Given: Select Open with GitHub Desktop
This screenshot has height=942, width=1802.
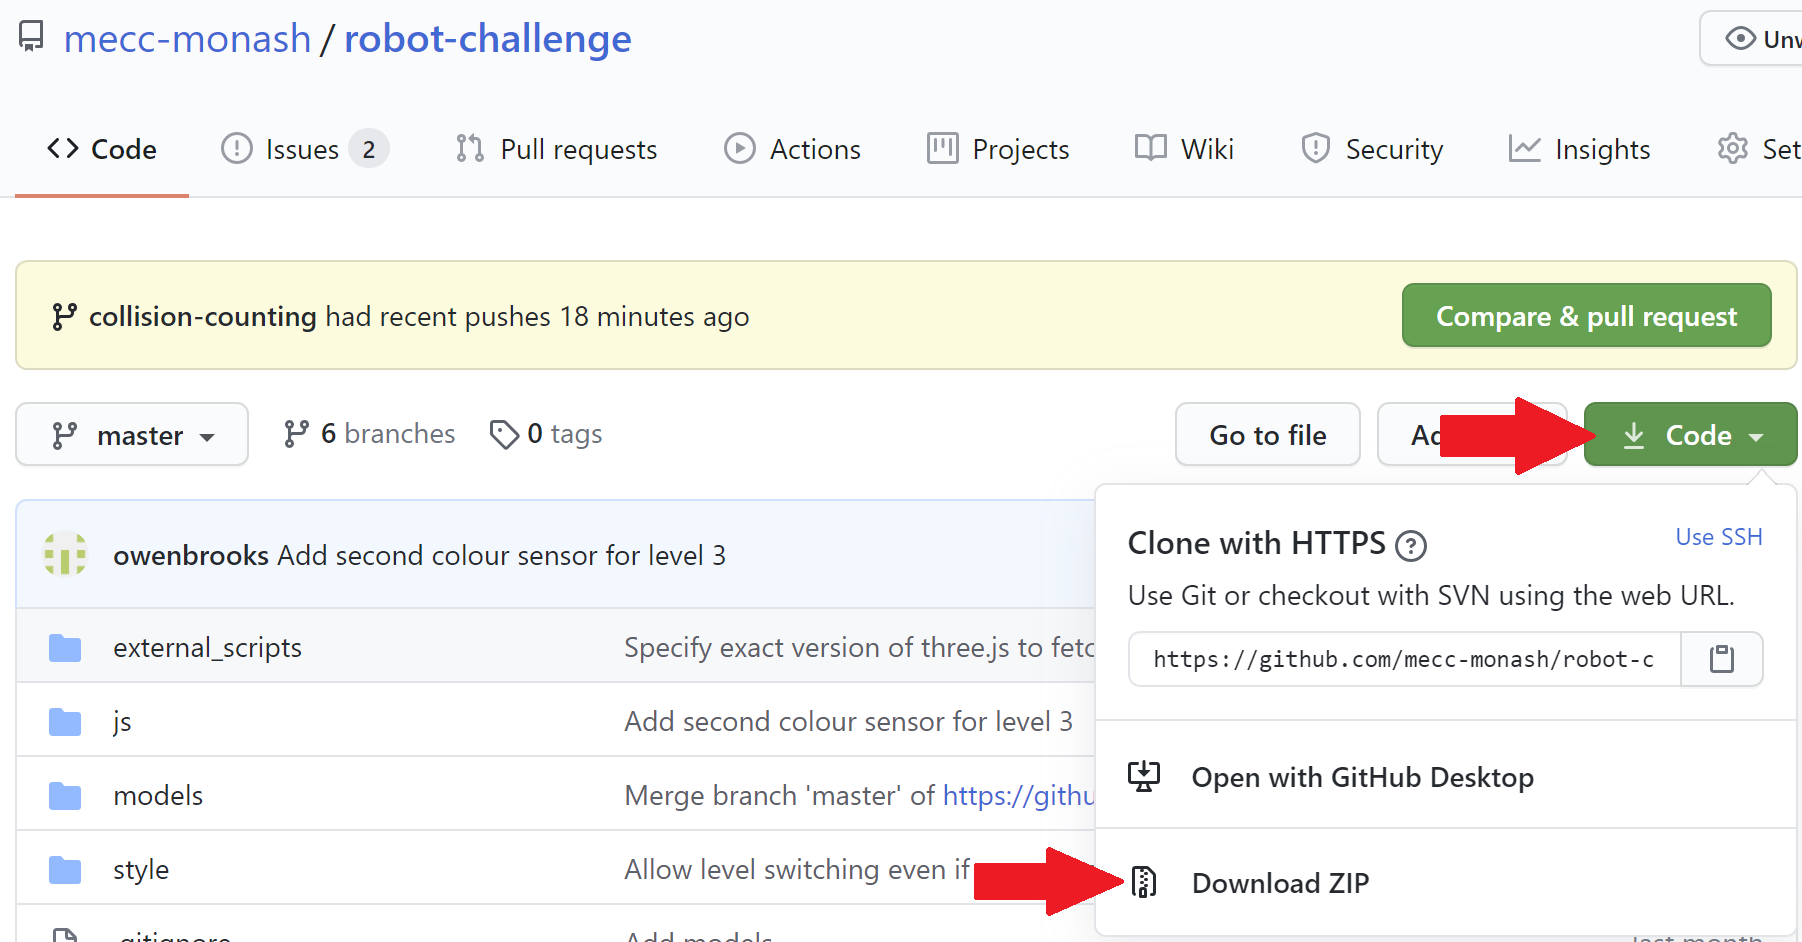Looking at the screenshot, I should point(1362,778).
